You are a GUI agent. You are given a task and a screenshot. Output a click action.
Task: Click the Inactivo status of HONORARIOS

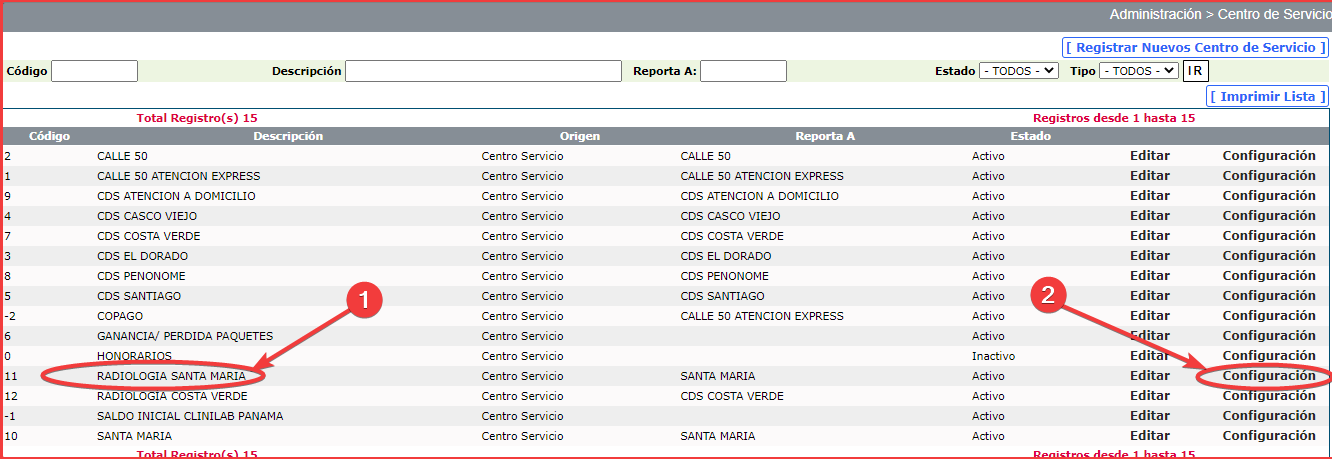click(x=993, y=356)
